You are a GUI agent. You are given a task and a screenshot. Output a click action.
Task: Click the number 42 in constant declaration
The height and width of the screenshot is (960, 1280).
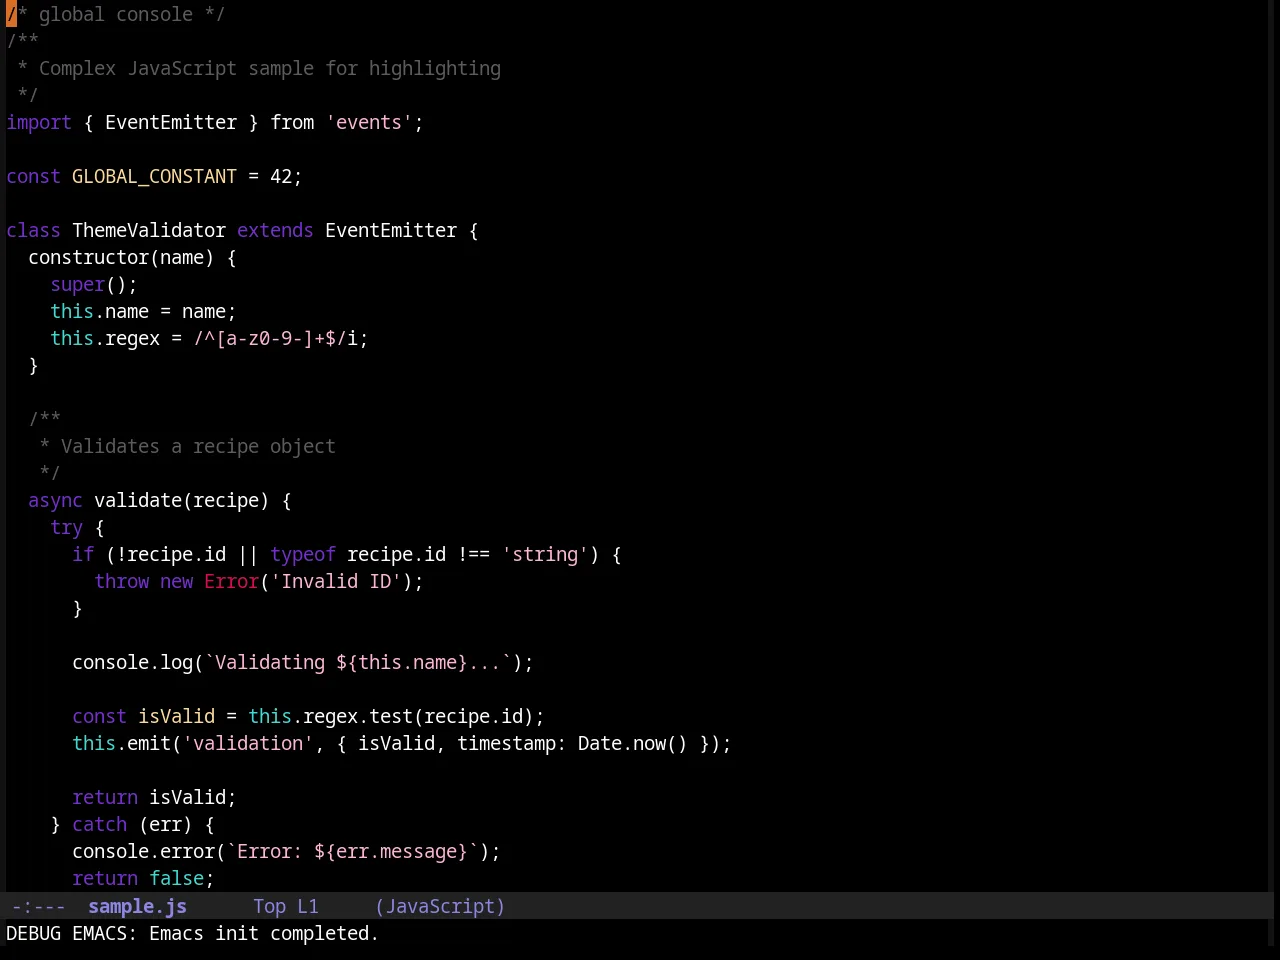point(280,176)
